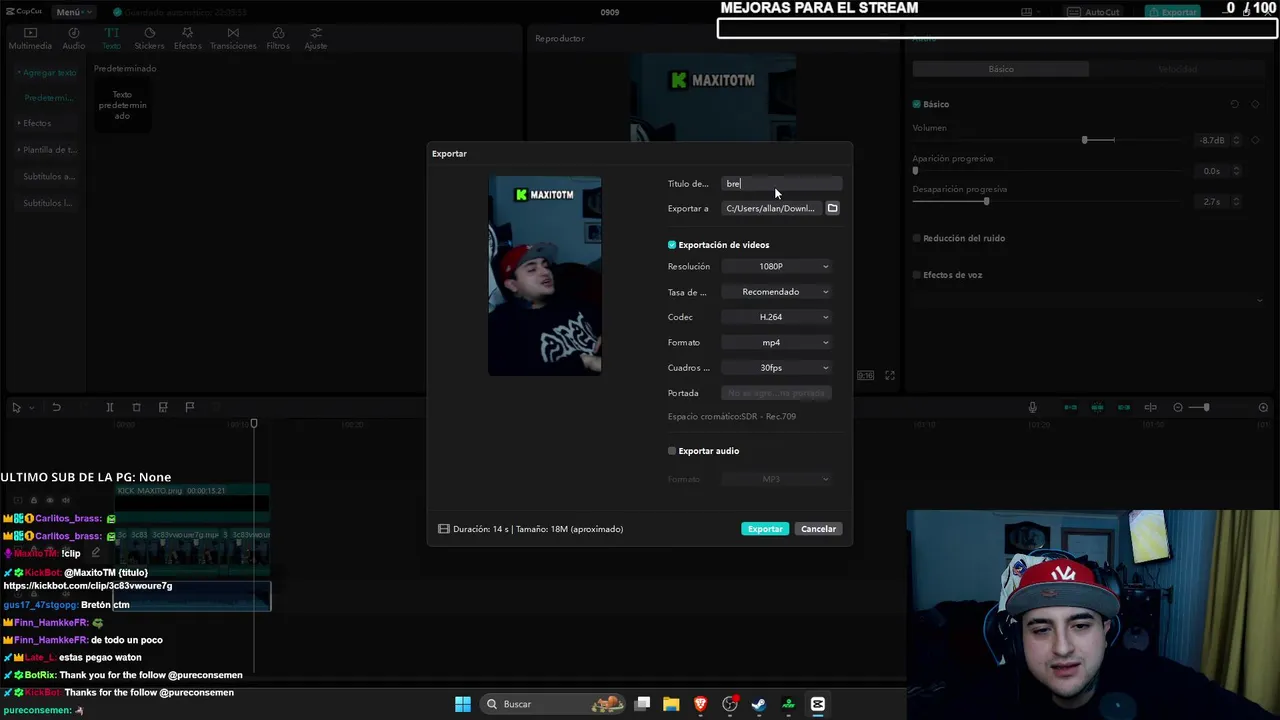Open the Transiciones tab
This screenshot has width=1280, height=720.
click(x=233, y=39)
